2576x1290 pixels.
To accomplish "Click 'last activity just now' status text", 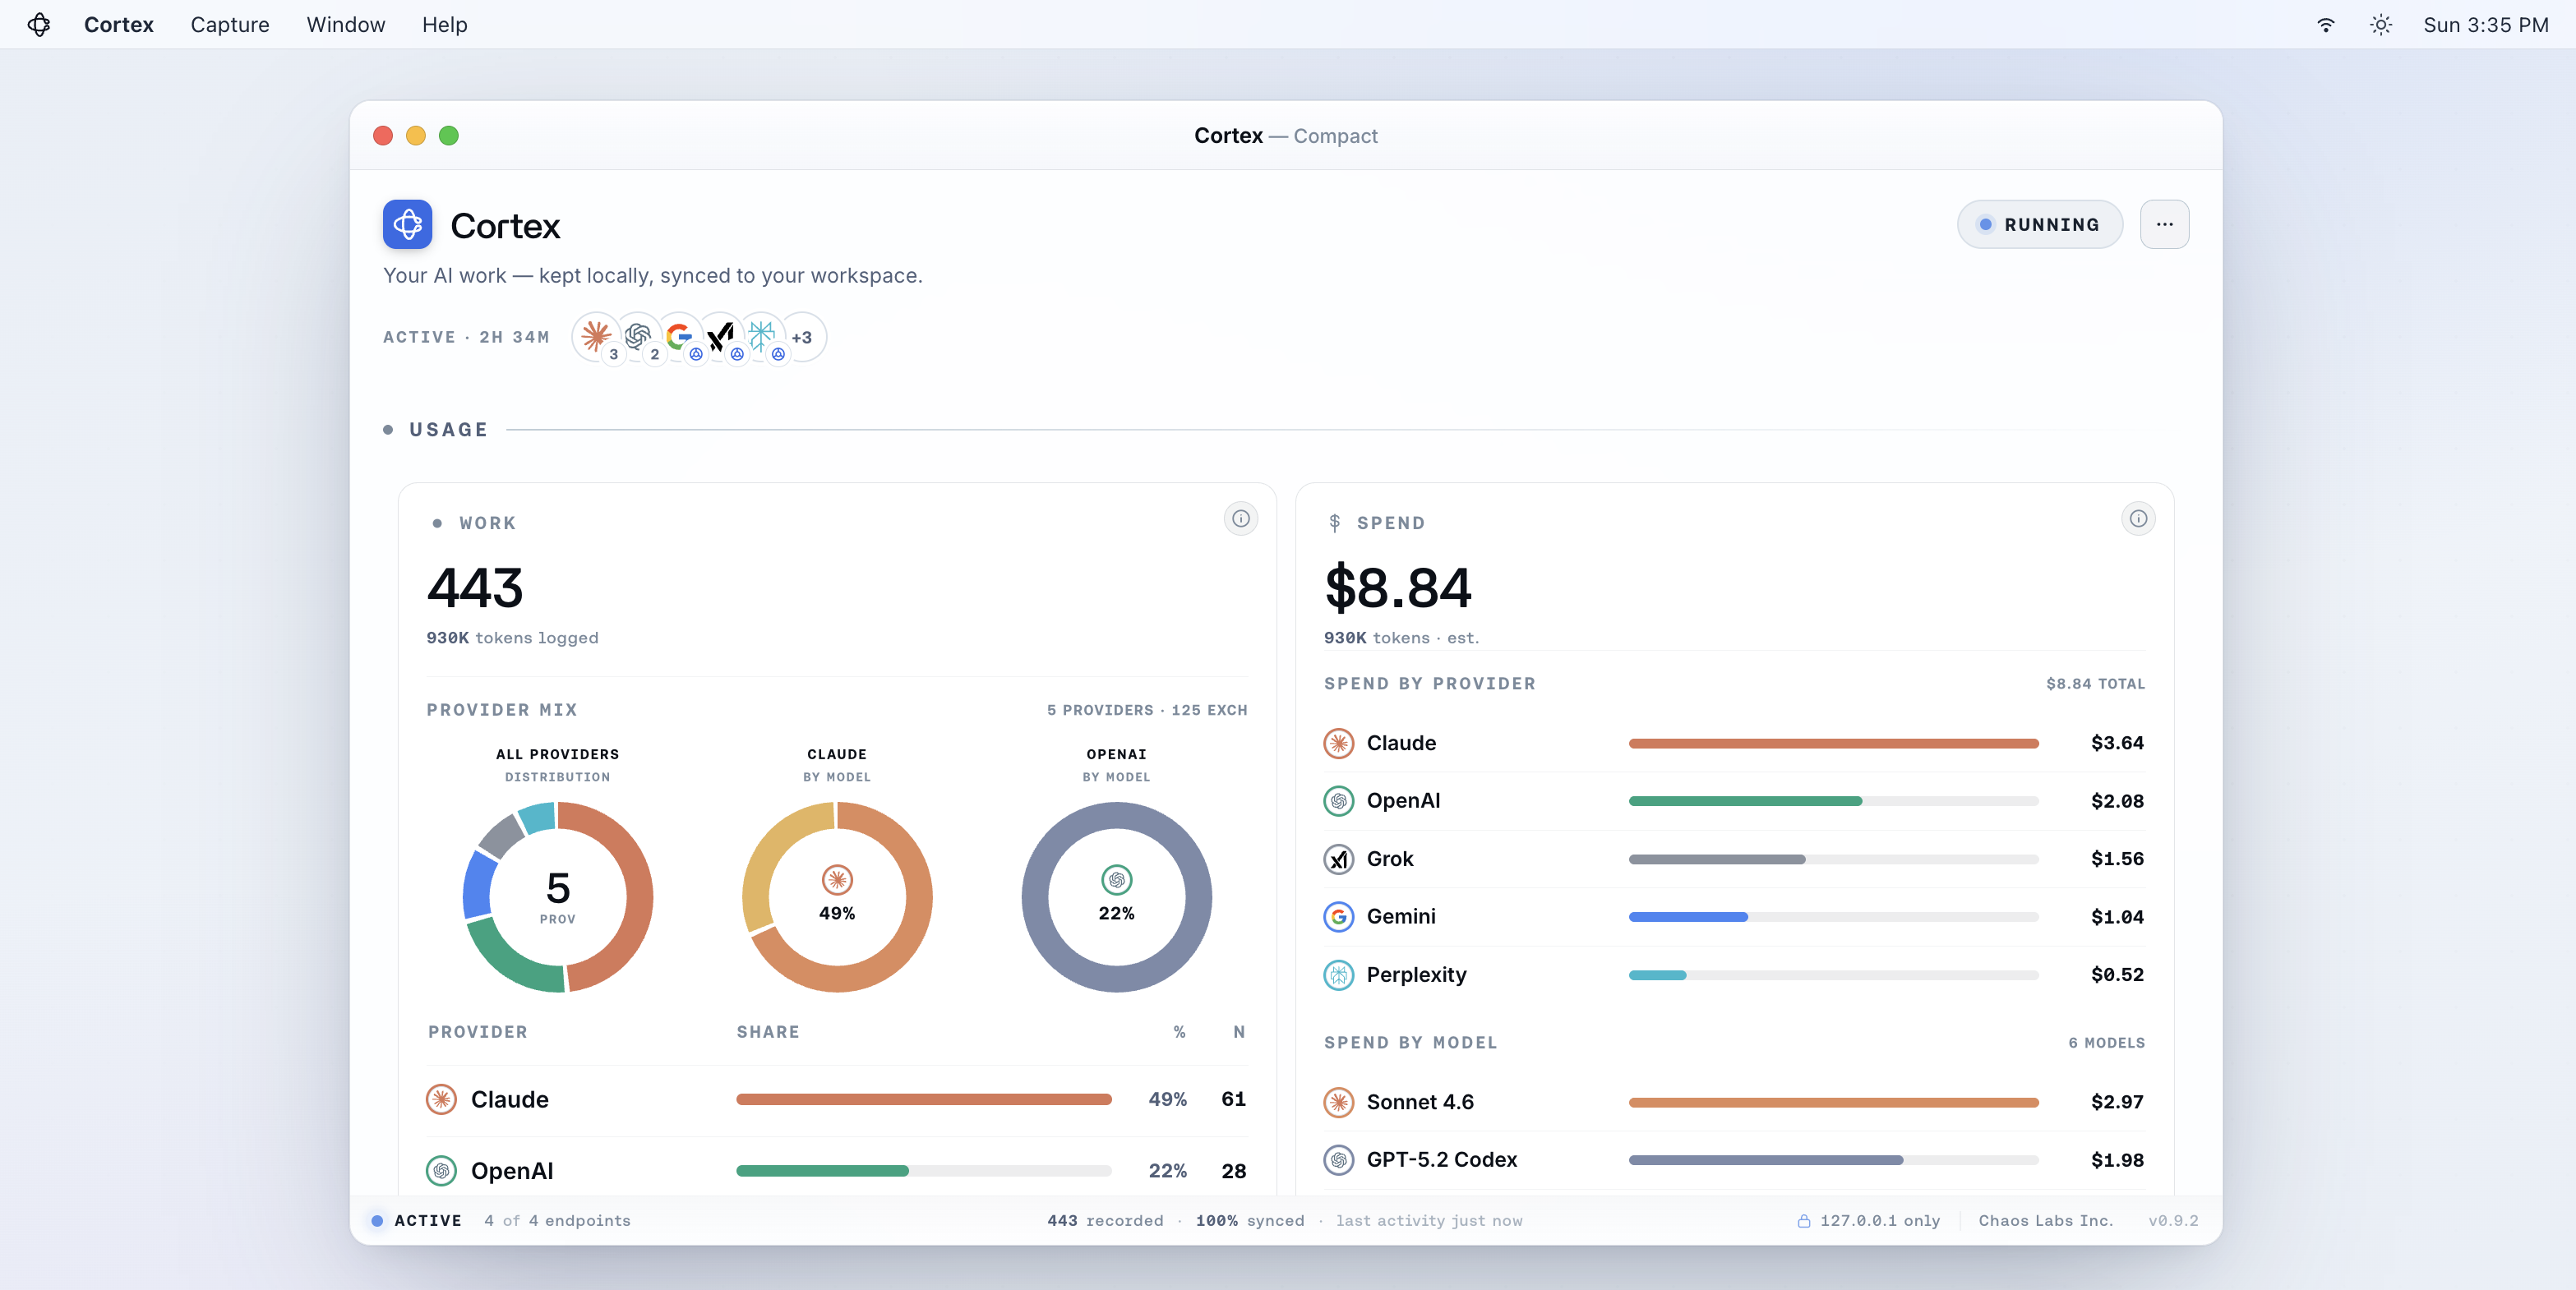I will [x=1430, y=1221].
